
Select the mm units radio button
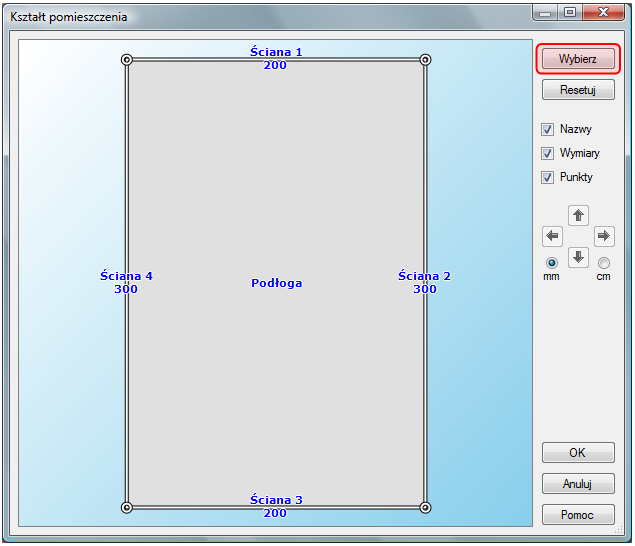[x=552, y=263]
